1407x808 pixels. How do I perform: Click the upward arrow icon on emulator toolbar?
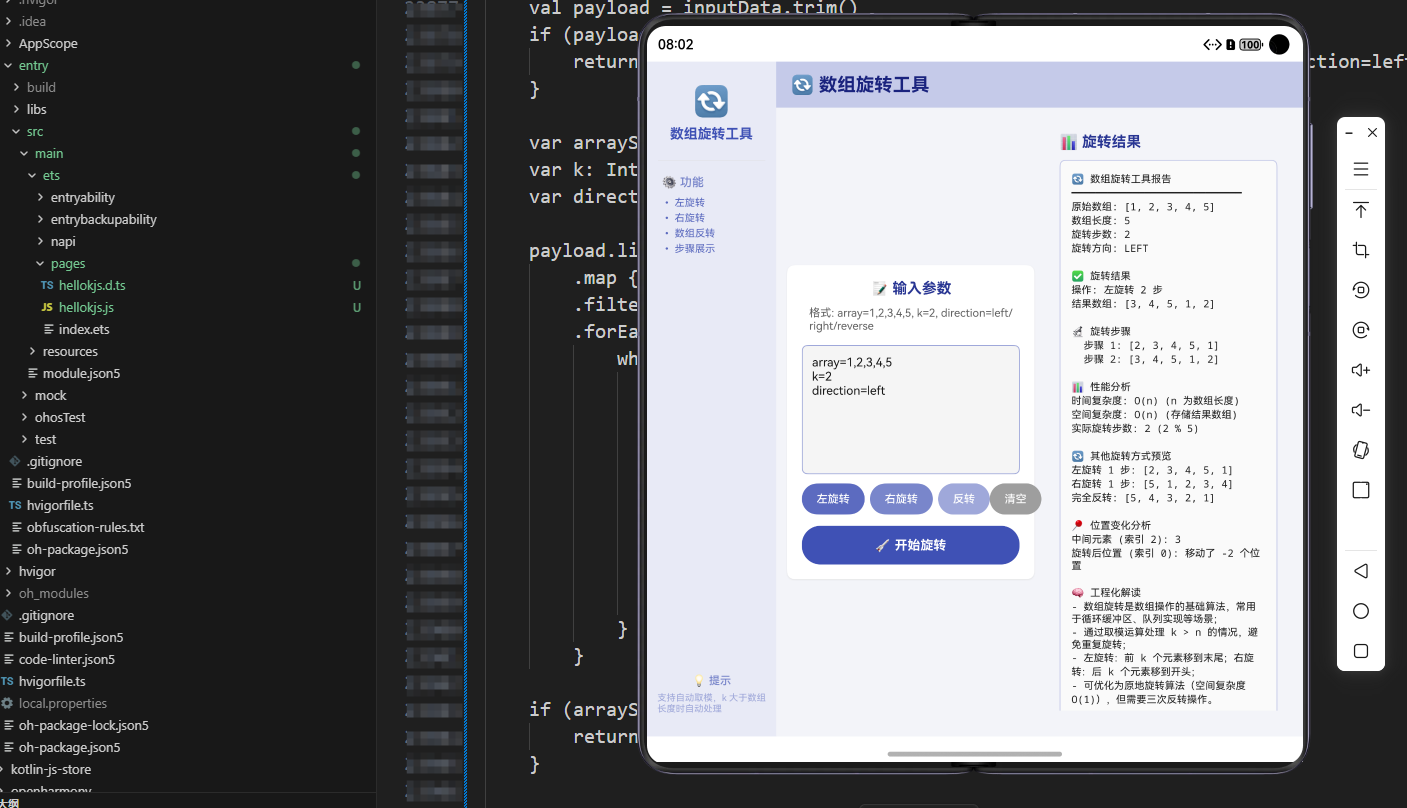coord(1360,210)
